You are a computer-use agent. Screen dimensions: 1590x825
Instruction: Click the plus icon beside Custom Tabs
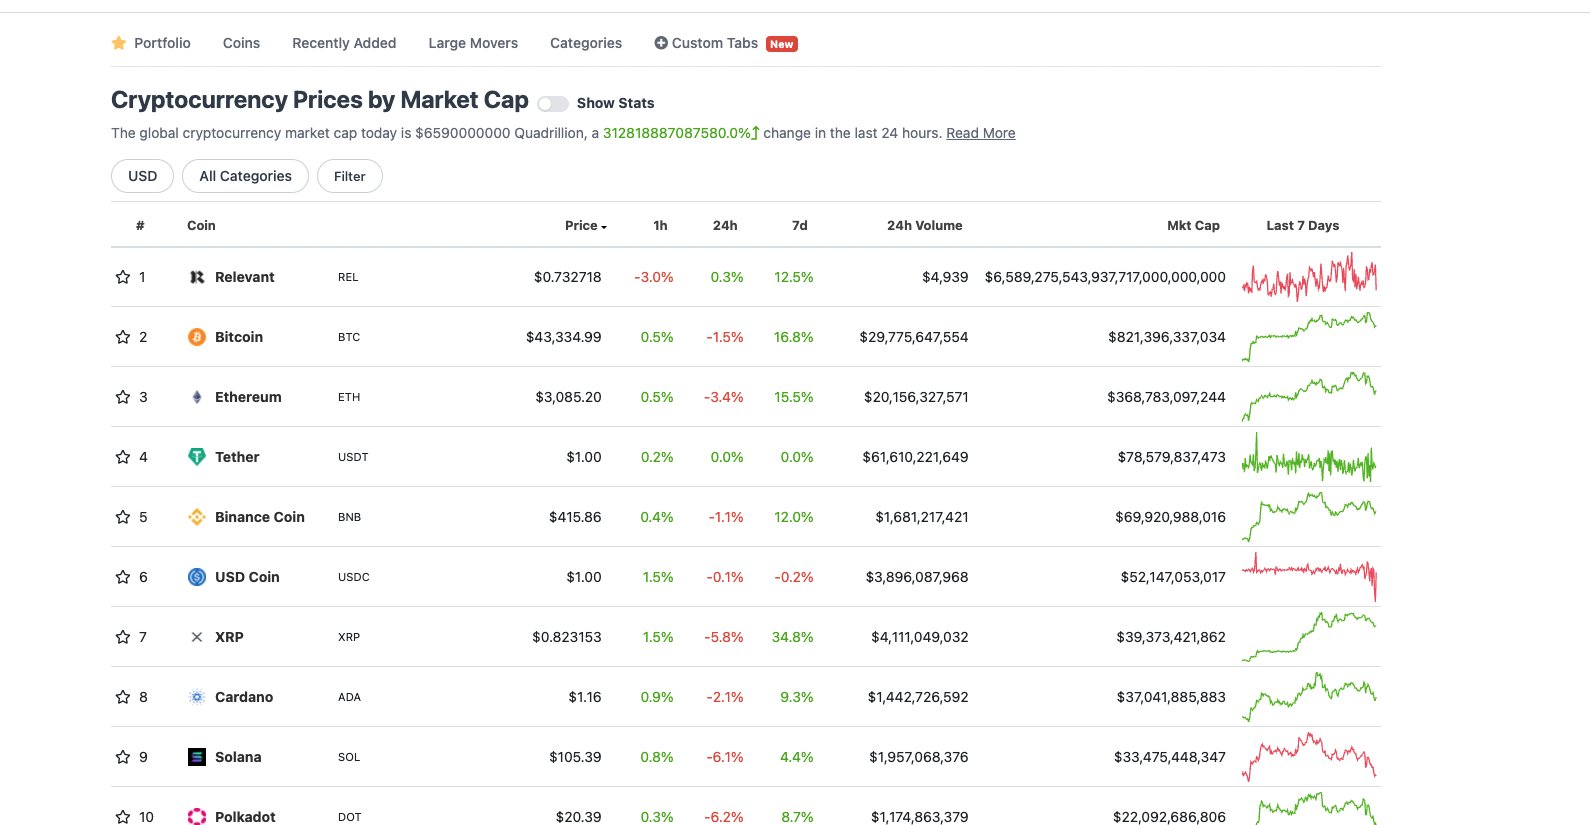(x=661, y=43)
